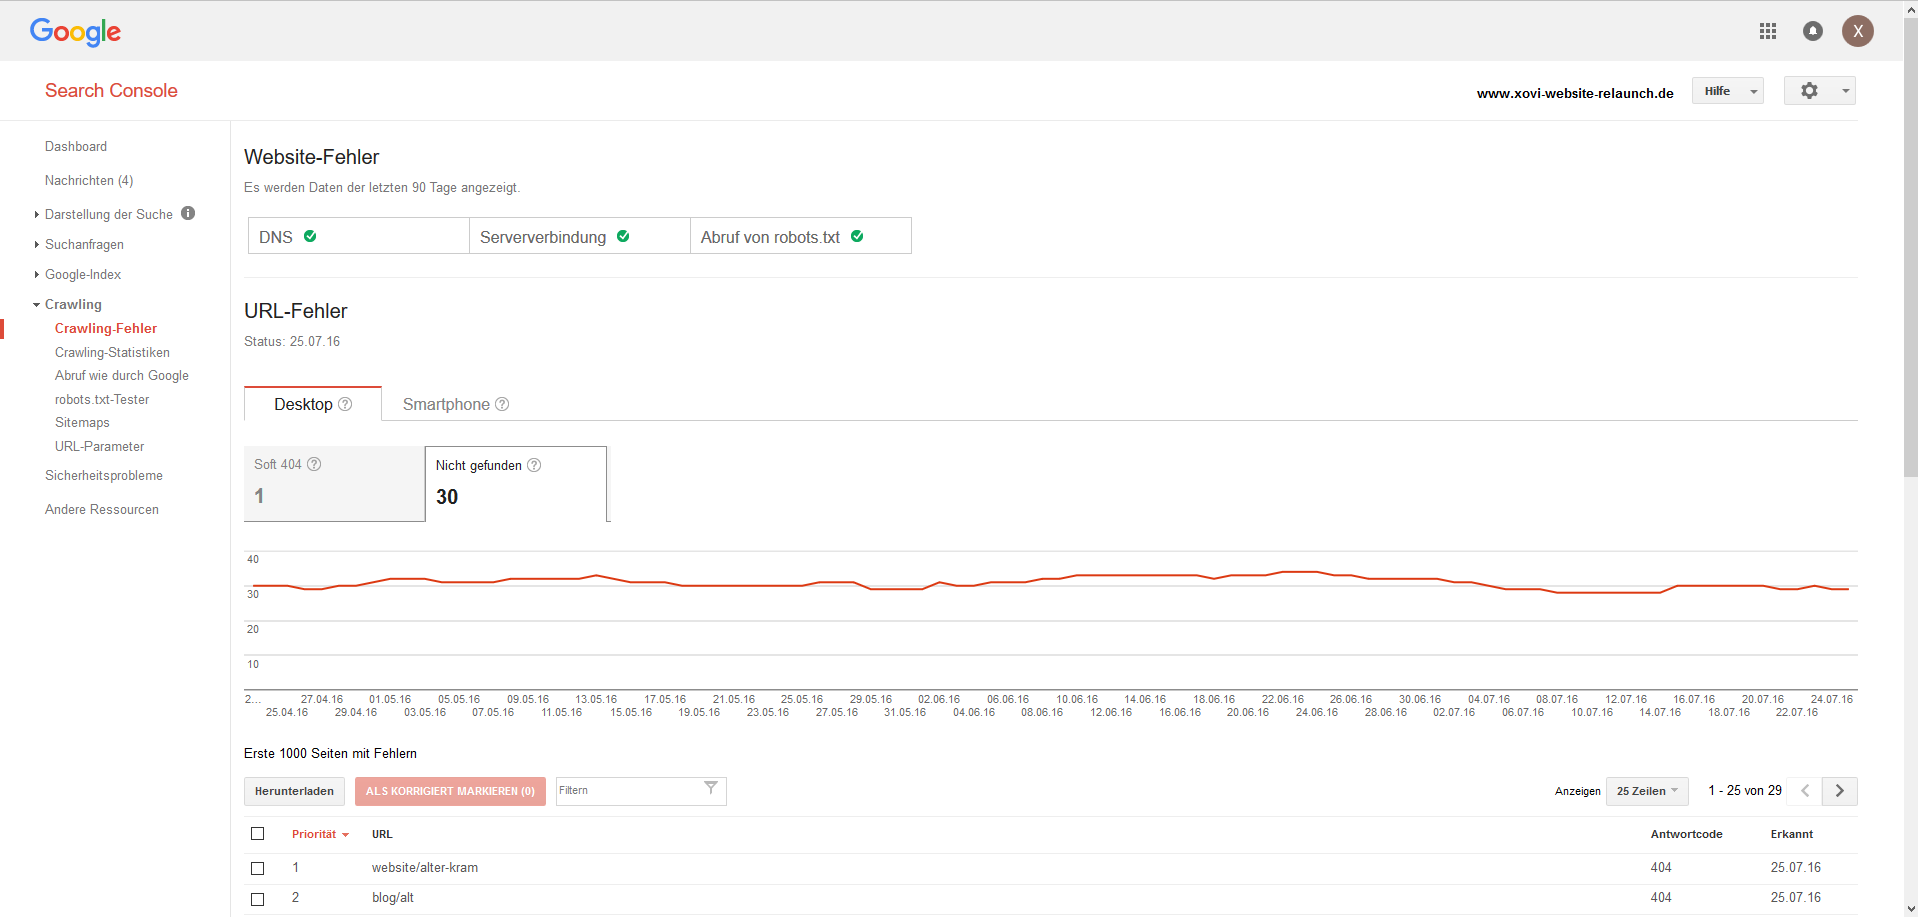Click the Herunterladen button
The image size is (1918, 917).
[x=294, y=791]
